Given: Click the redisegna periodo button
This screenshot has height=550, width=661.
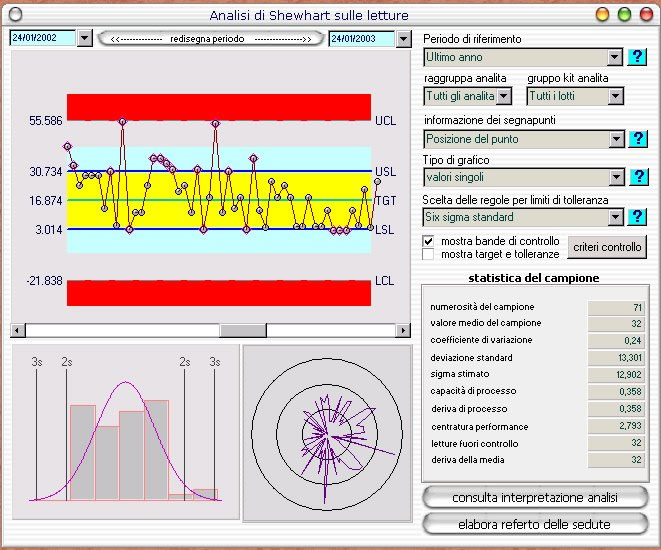Looking at the screenshot, I should coord(210,39).
